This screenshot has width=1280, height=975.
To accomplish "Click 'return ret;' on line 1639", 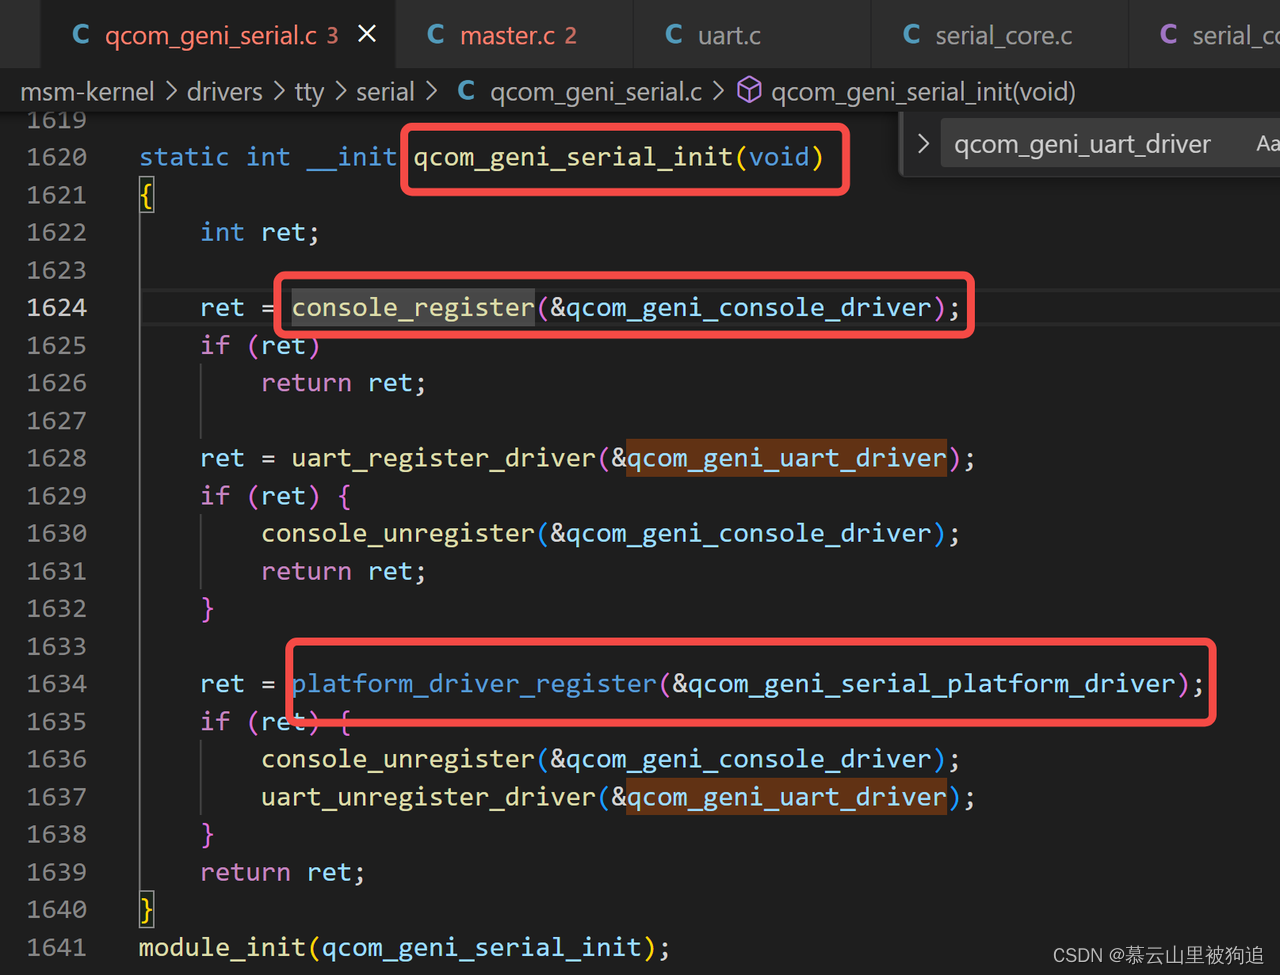I will 283,872.
